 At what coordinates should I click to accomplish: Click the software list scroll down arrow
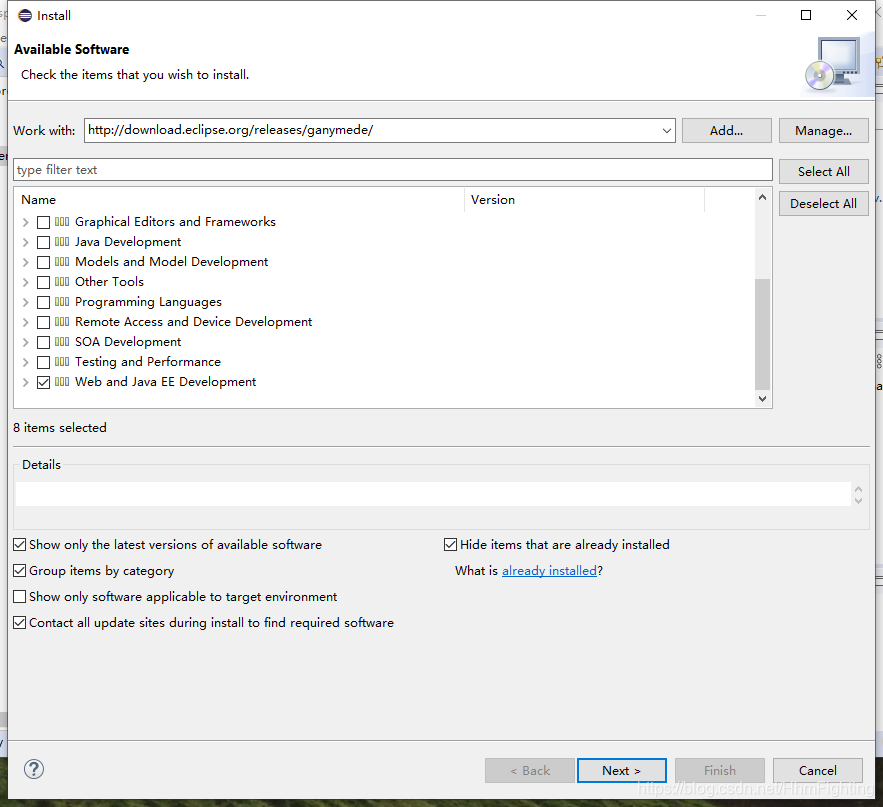pos(762,399)
